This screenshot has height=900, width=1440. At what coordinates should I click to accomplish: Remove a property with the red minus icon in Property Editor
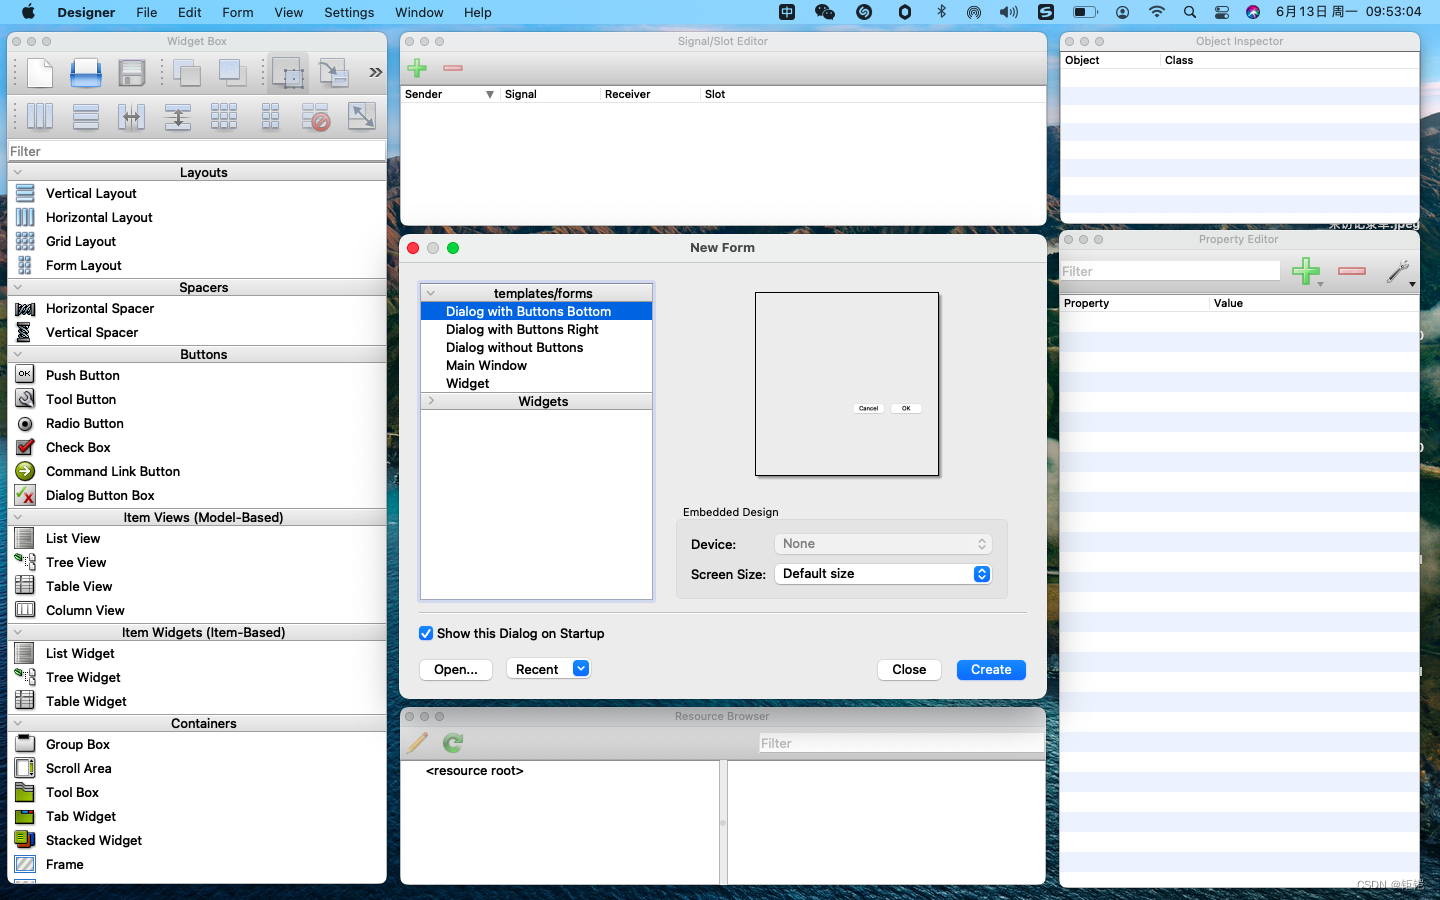click(1351, 270)
